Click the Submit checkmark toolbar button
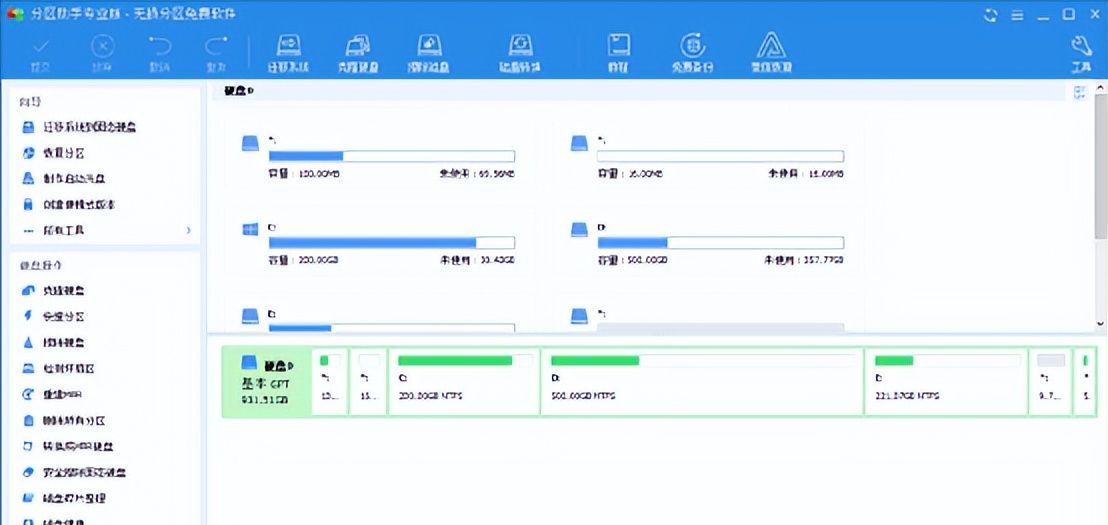Viewport: 1108px width, 525px height. pyautogui.click(x=42, y=54)
